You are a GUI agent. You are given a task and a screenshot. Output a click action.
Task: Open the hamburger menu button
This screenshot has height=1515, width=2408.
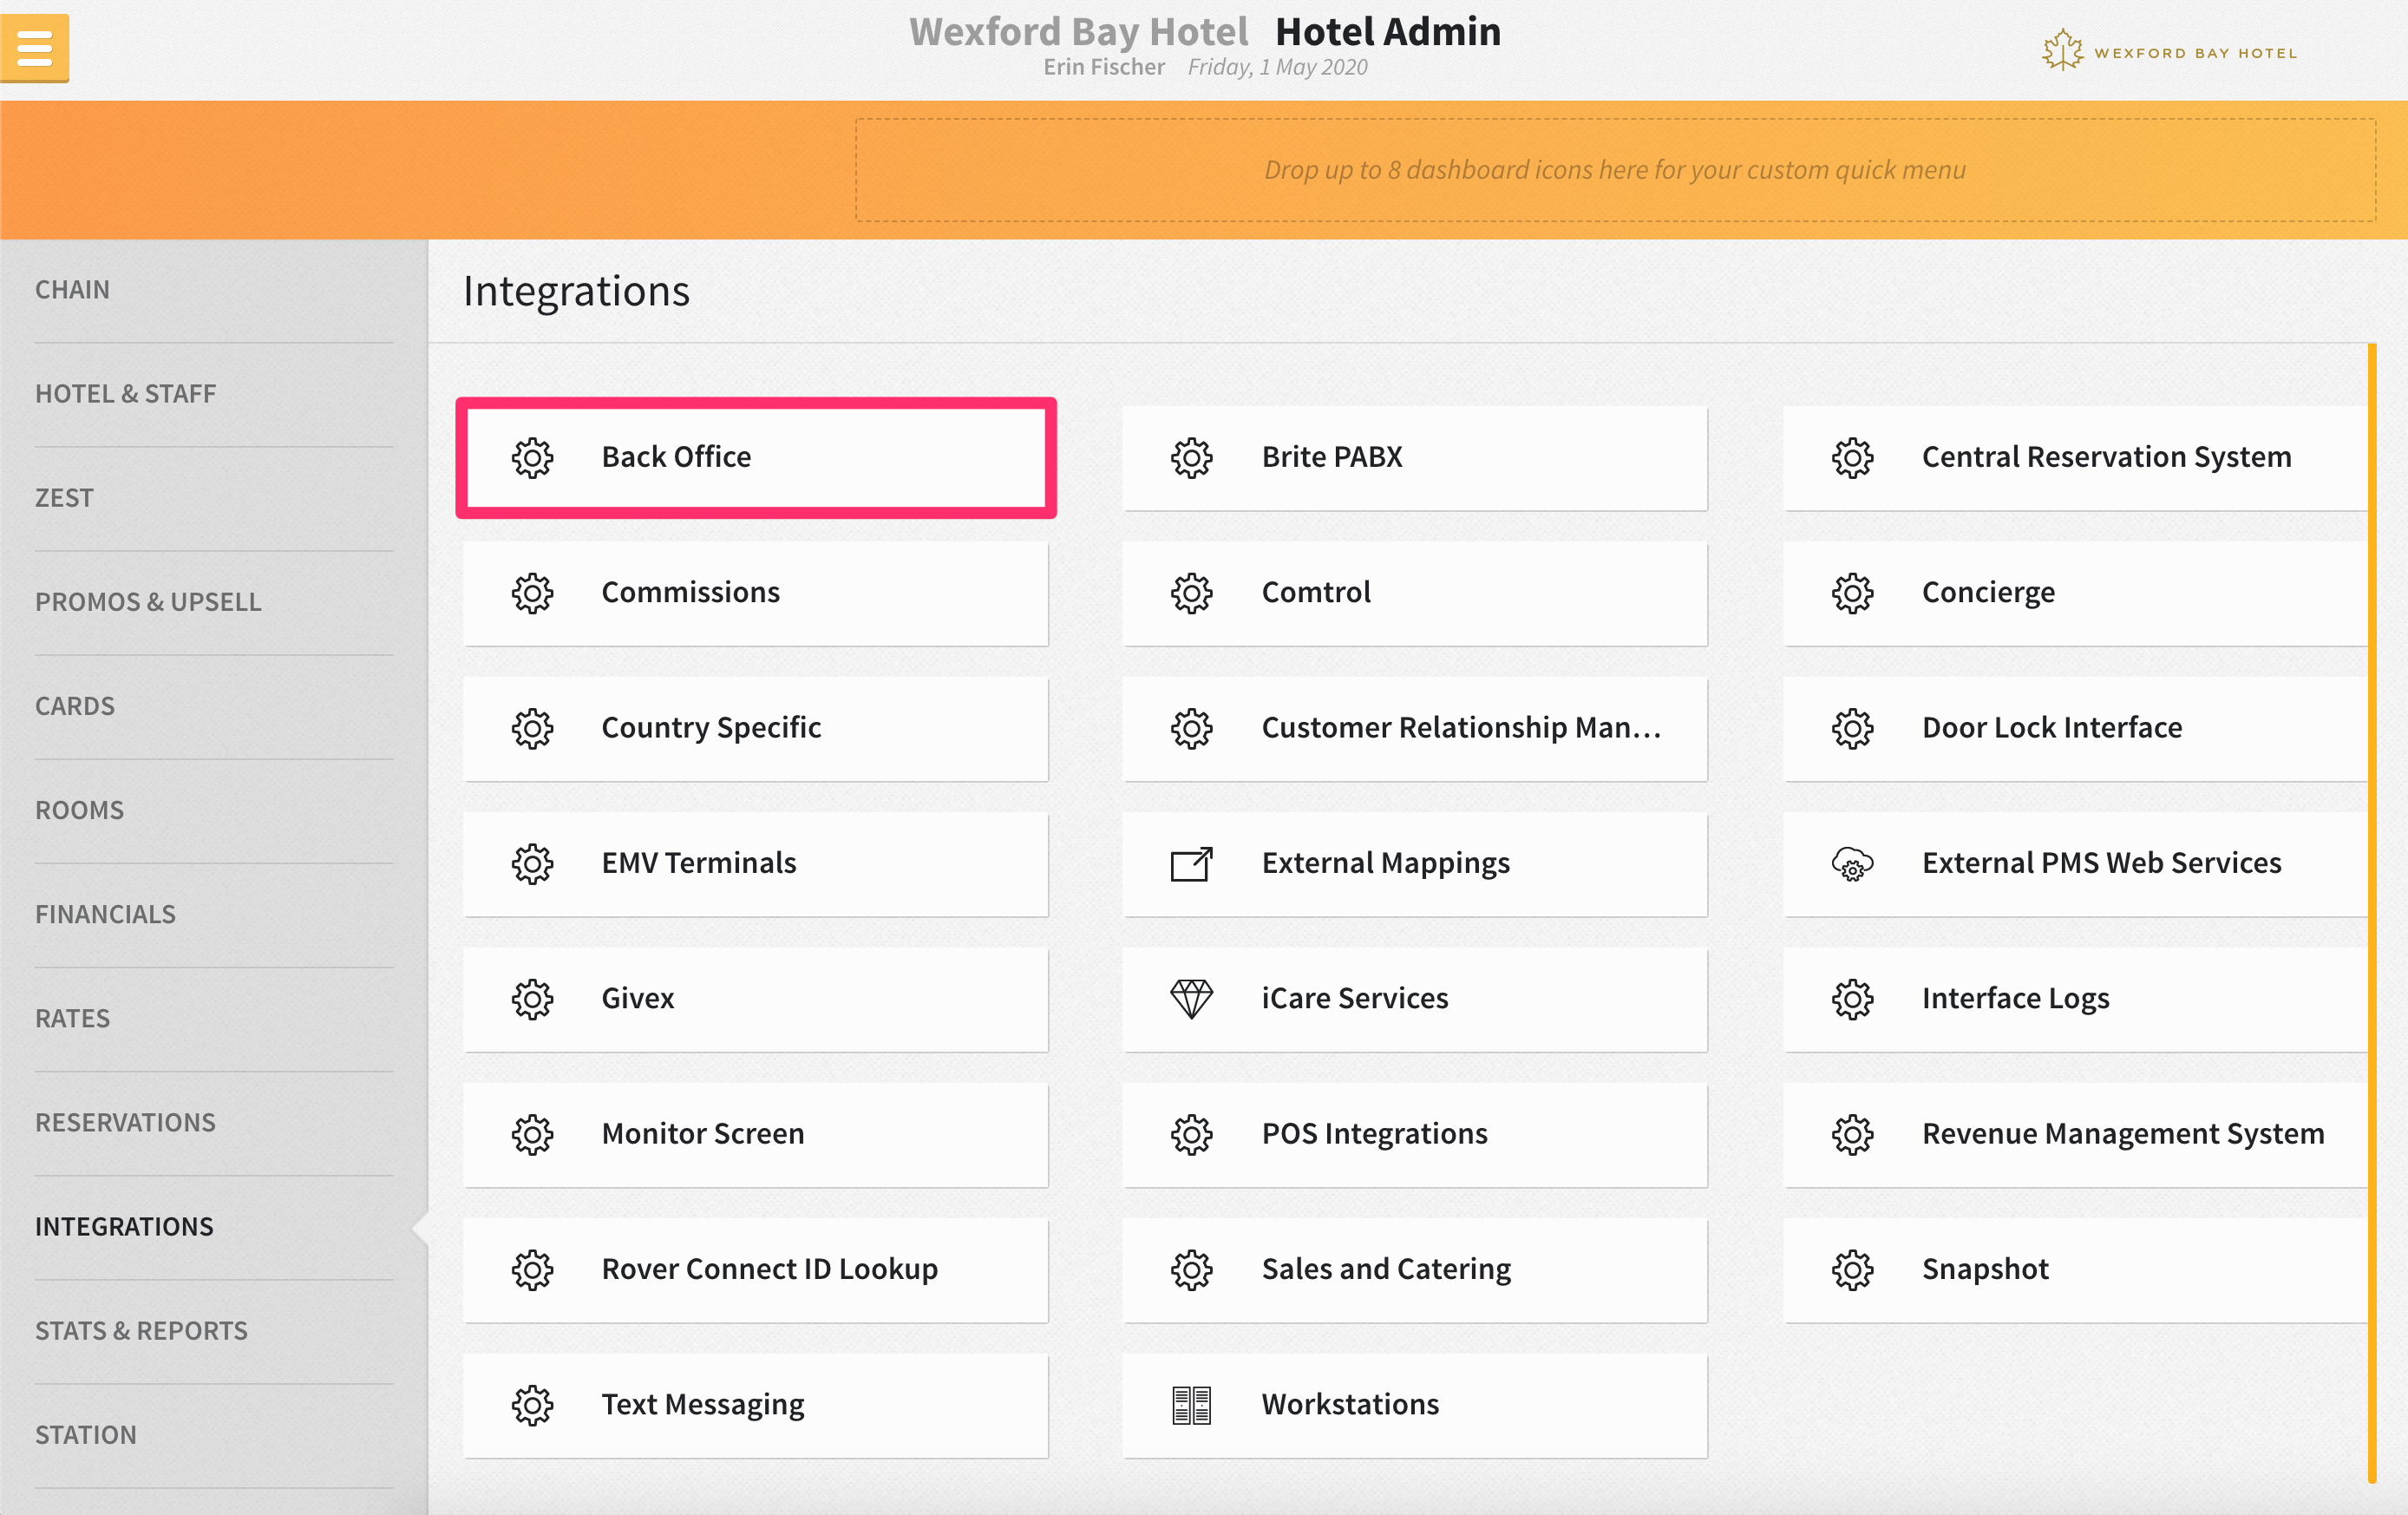pos(34,47)
